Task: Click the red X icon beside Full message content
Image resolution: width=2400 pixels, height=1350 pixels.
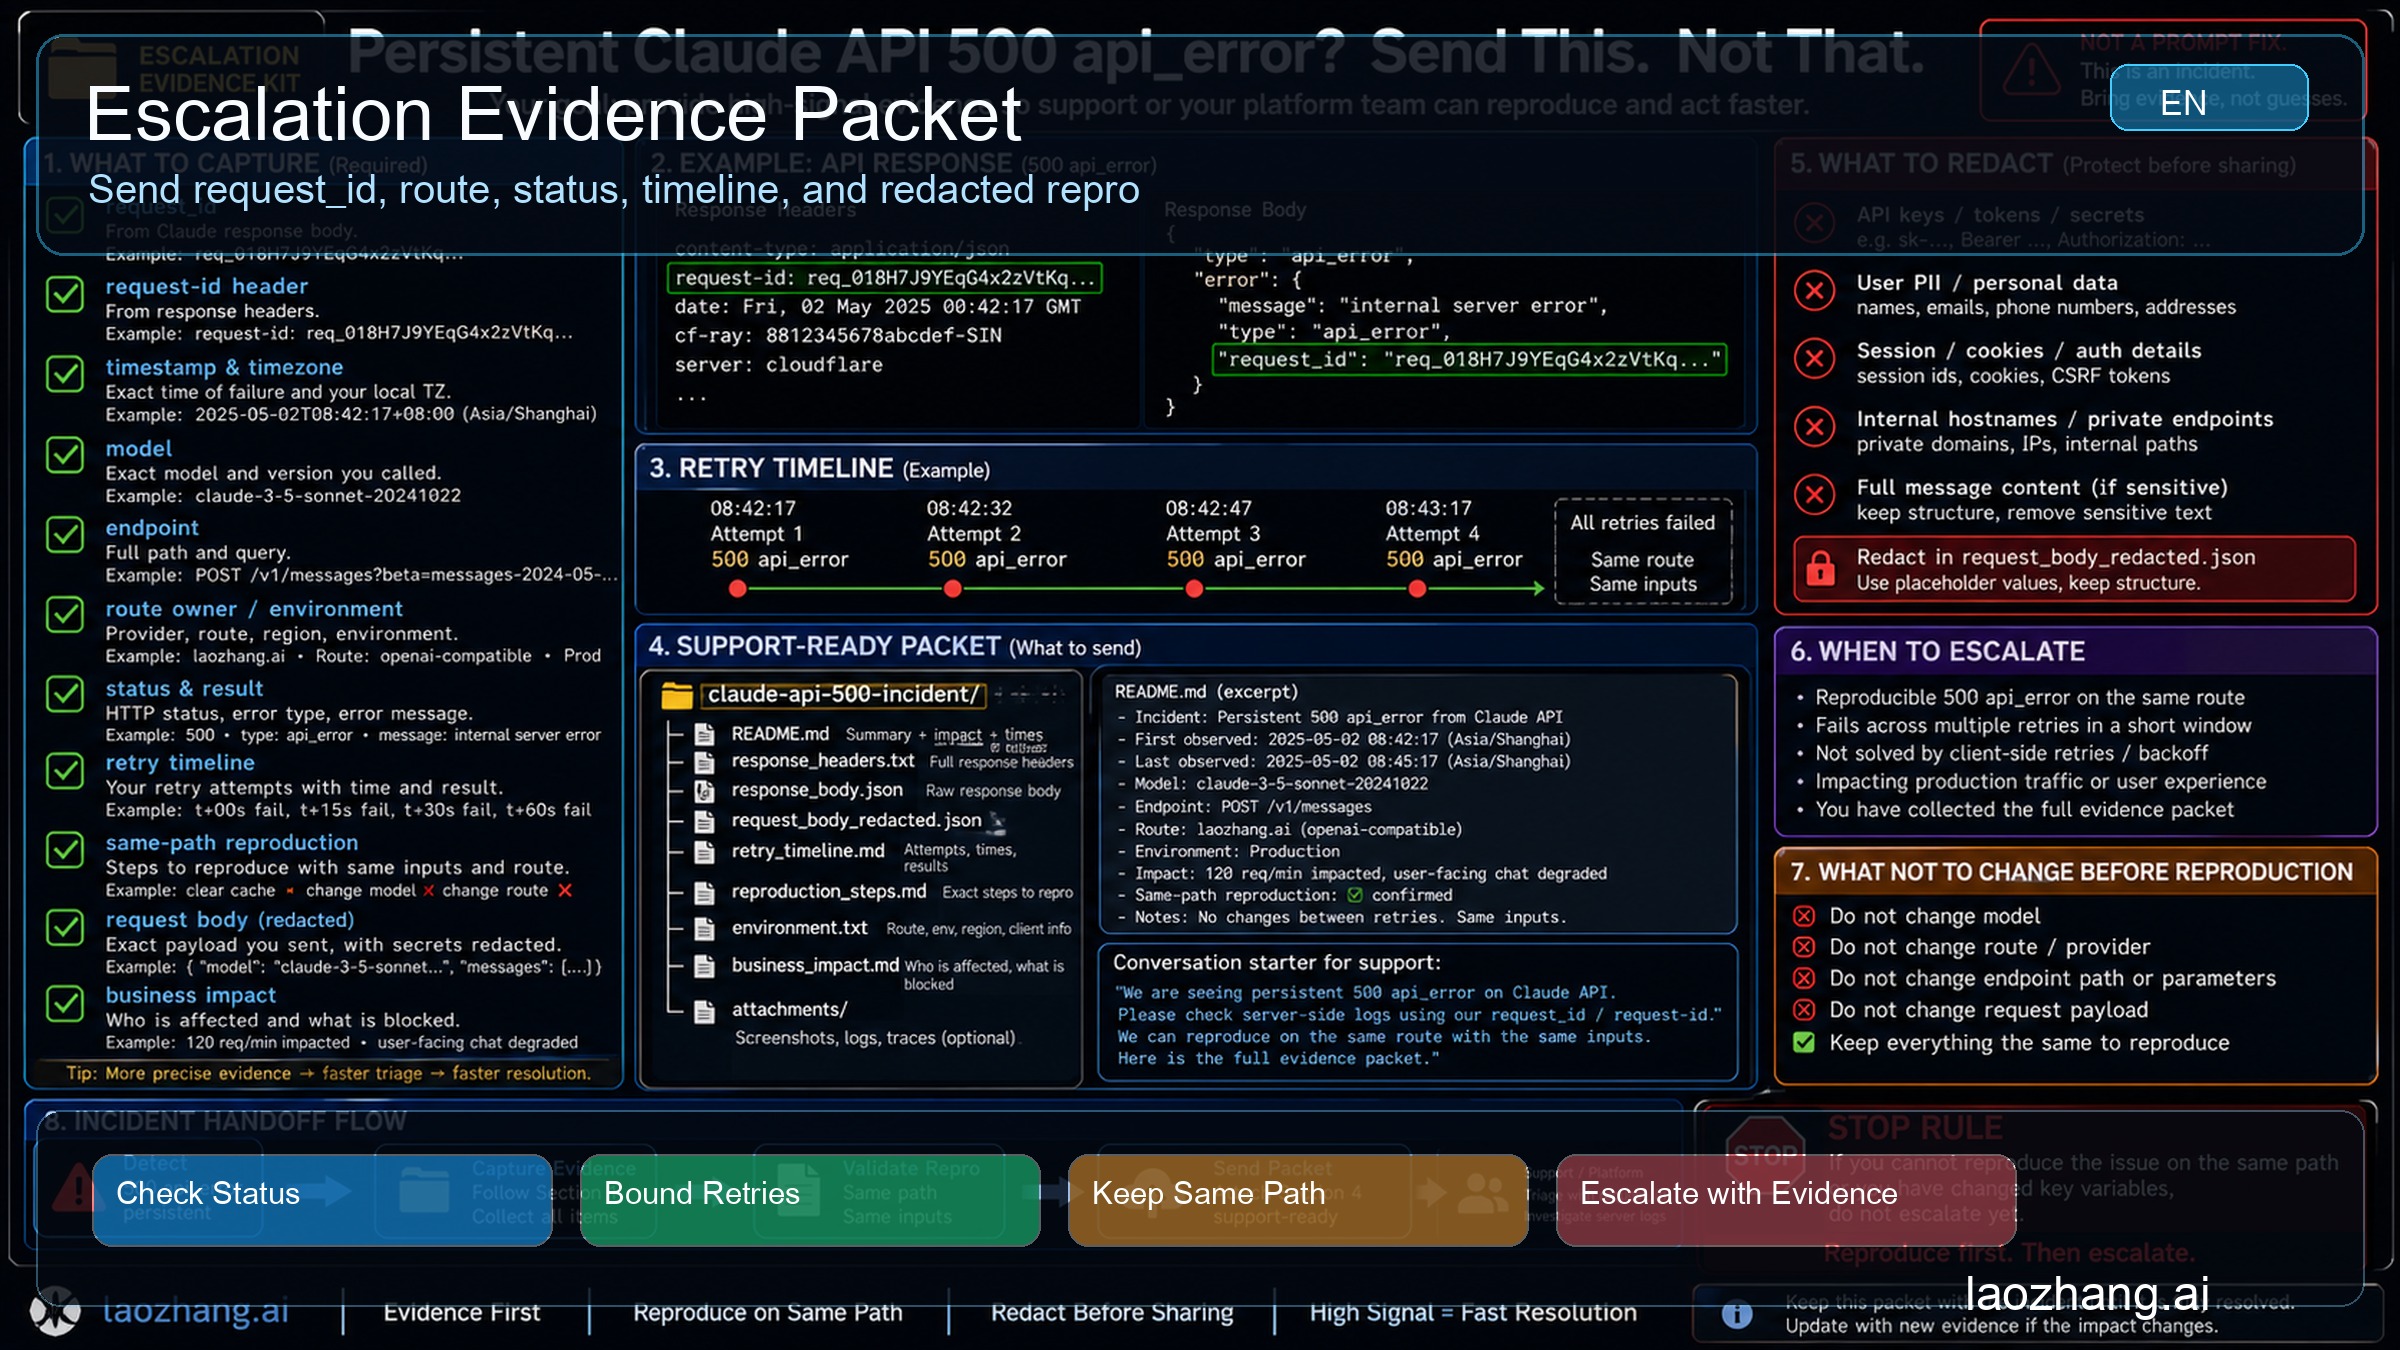Action: [x=1814, y=495]
